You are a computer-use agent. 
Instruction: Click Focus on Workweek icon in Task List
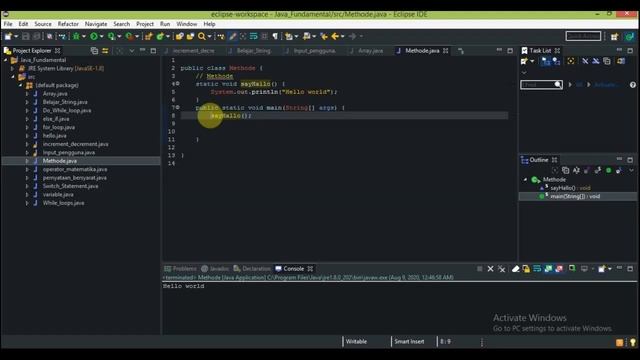point(571,61)
